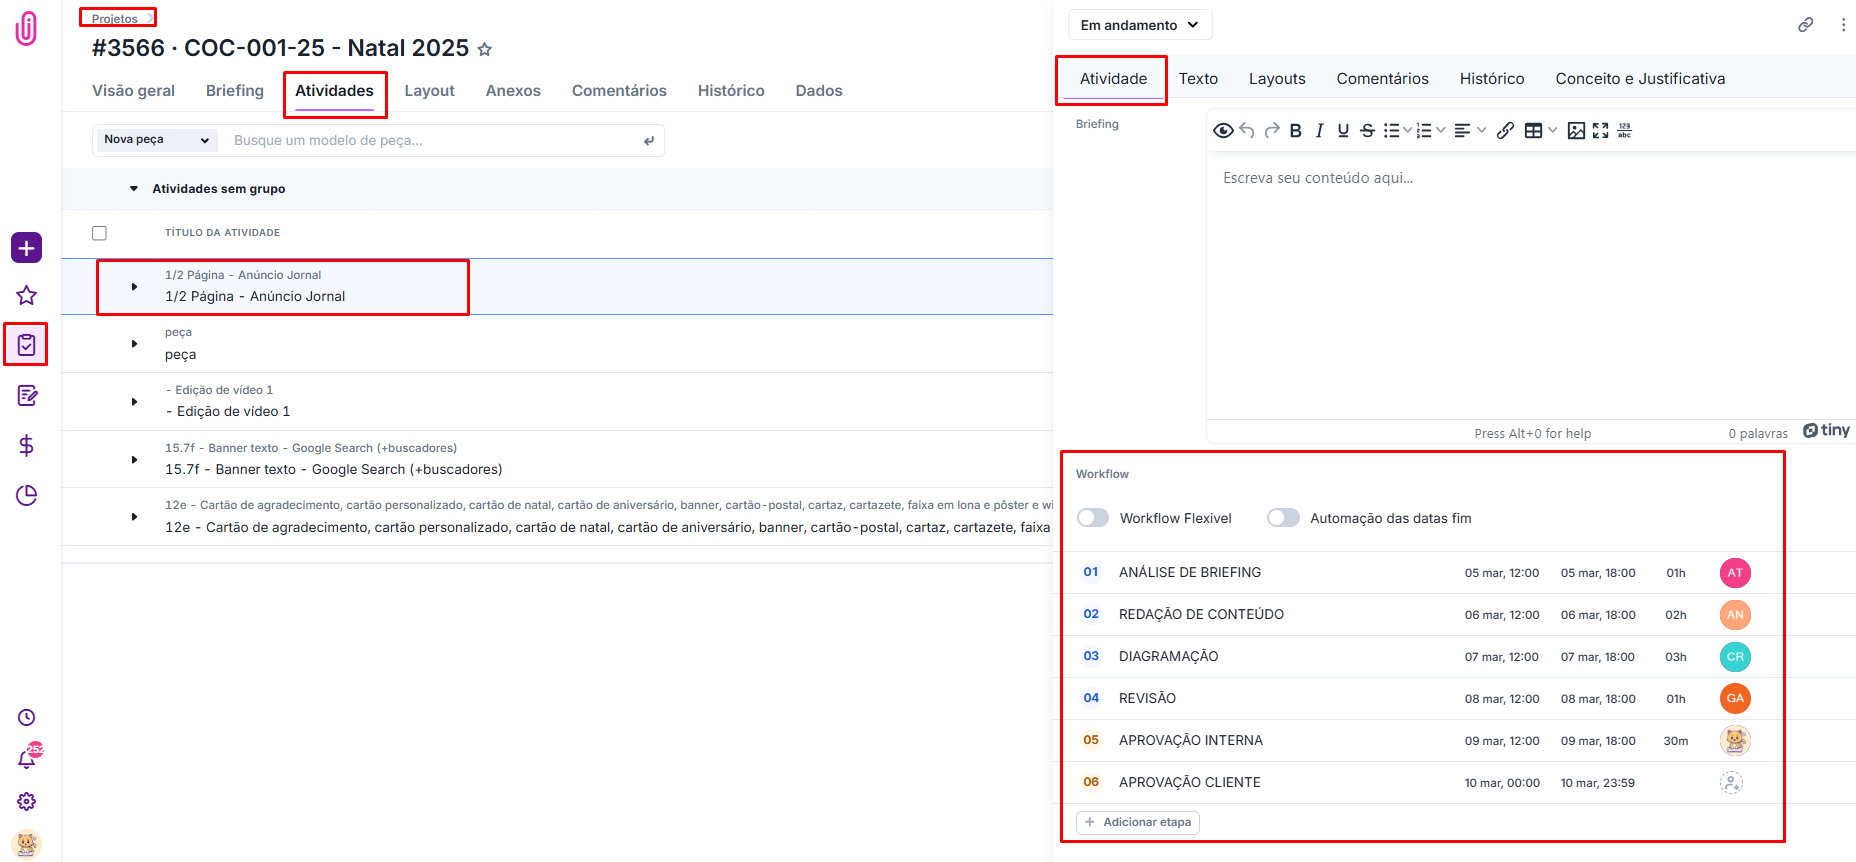
Task: Star the project Natal 2025 as favorite
Action: tap(485, 49)
